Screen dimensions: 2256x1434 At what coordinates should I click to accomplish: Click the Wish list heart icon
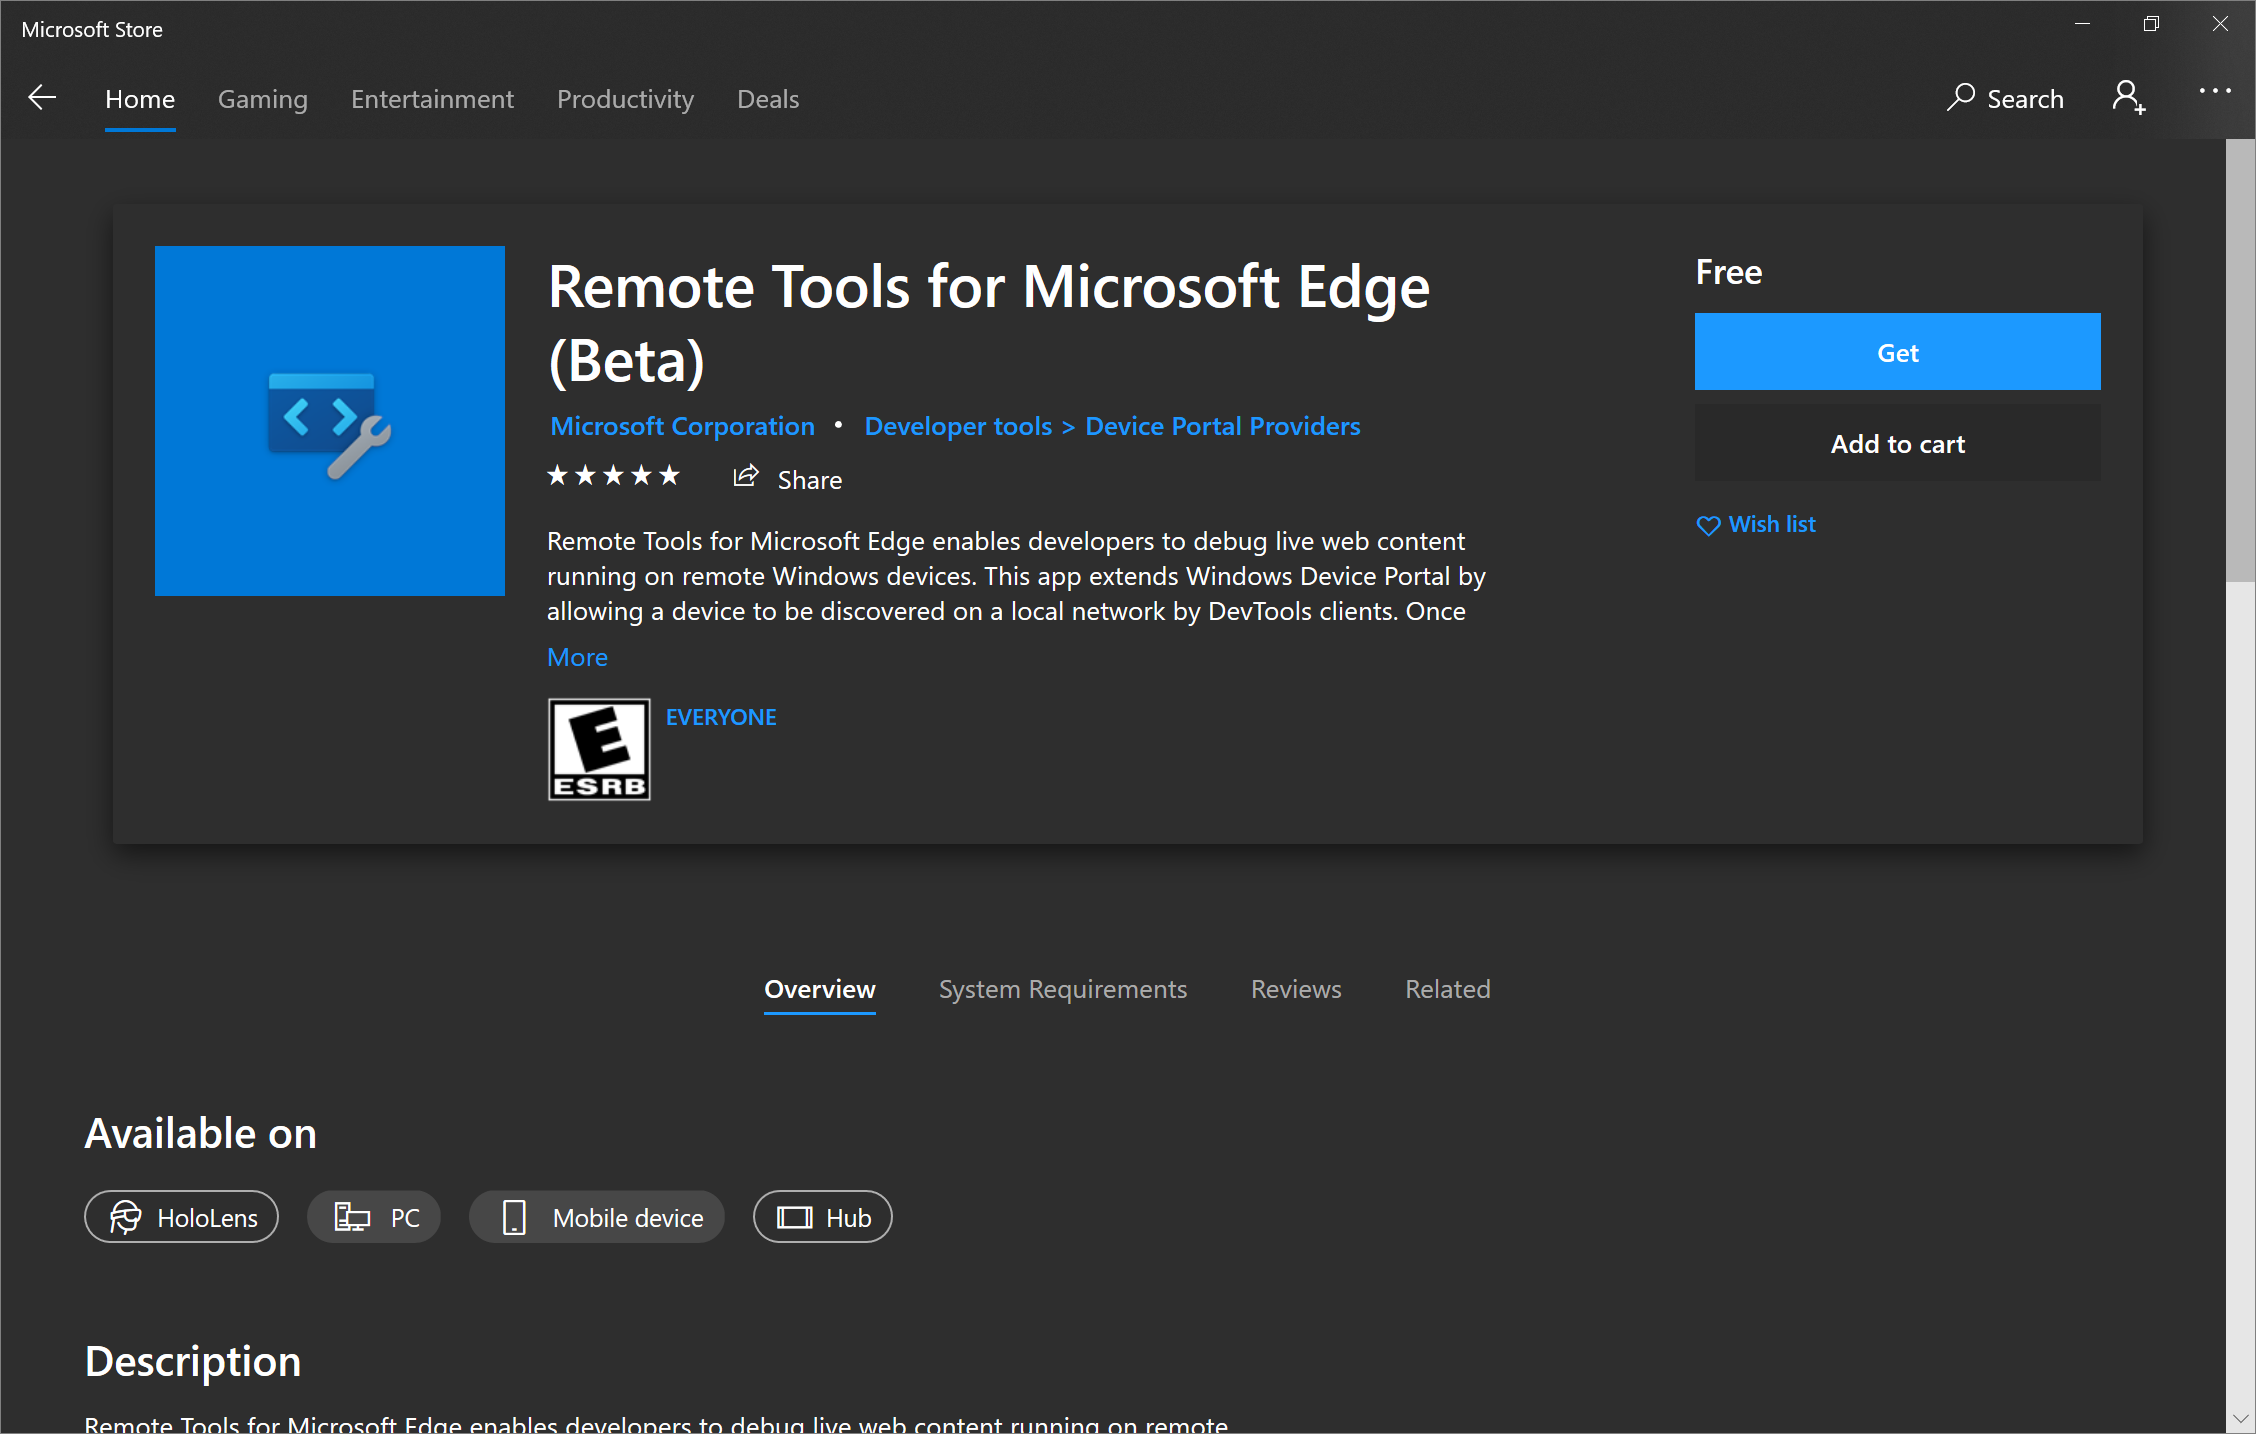[x=1708, y=525]
